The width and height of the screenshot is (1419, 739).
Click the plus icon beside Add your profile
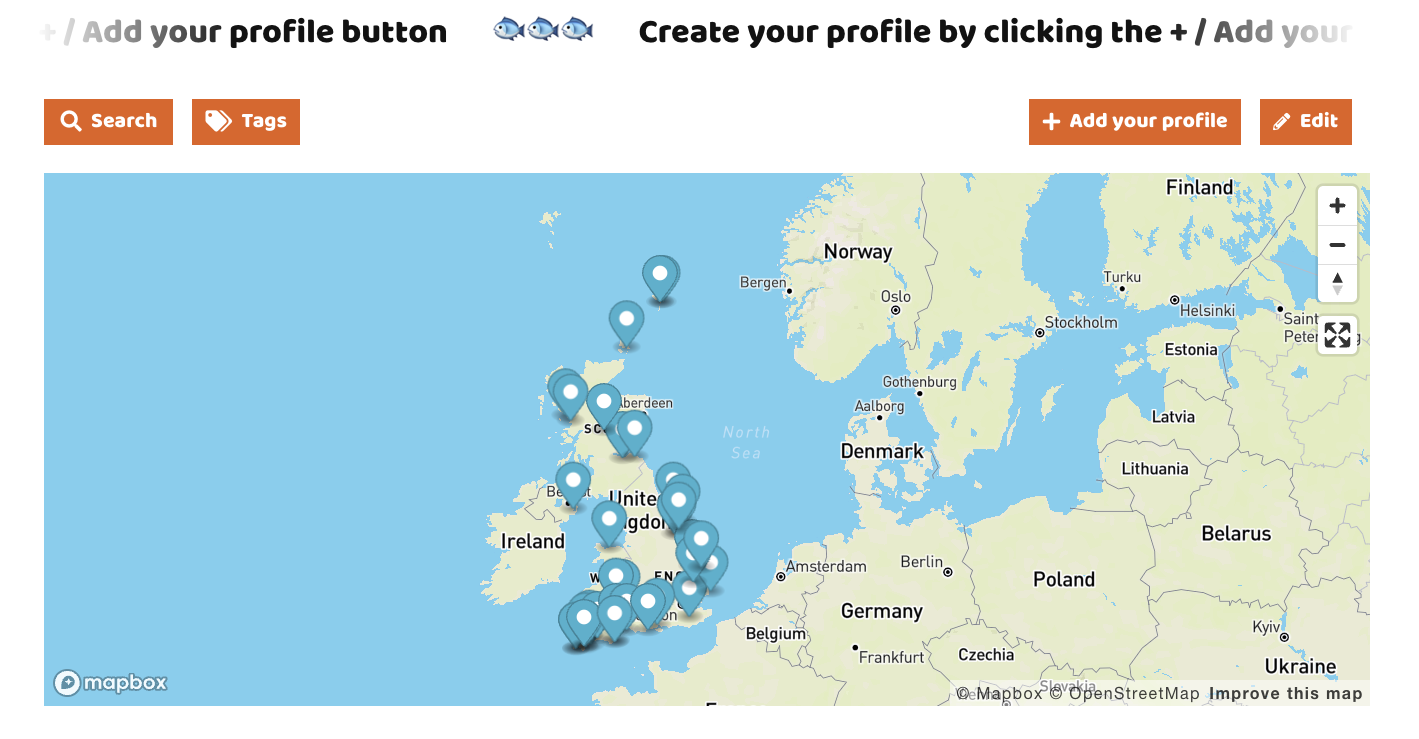click(1051, 121)
